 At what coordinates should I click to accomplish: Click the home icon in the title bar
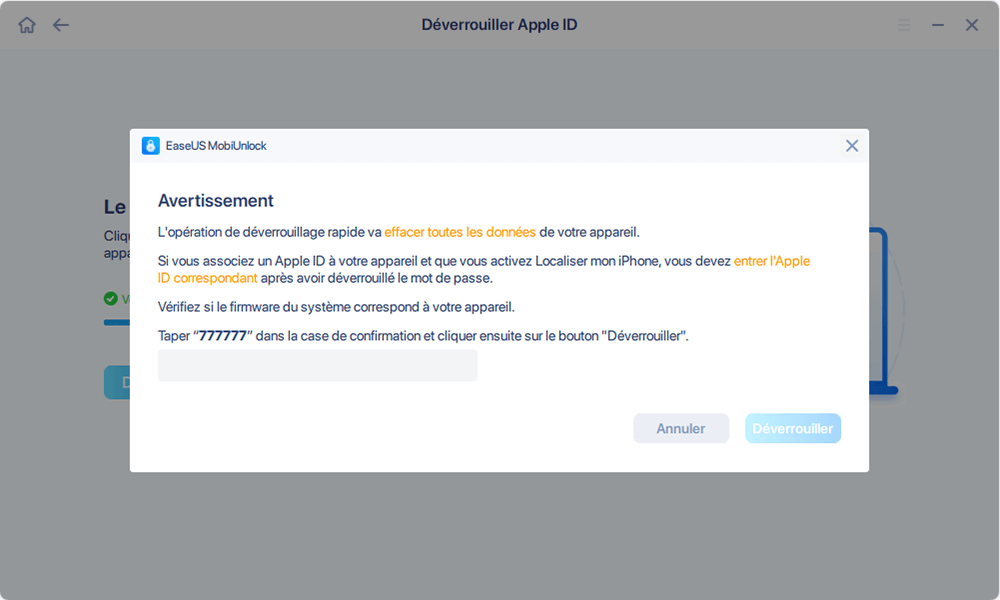26,24
